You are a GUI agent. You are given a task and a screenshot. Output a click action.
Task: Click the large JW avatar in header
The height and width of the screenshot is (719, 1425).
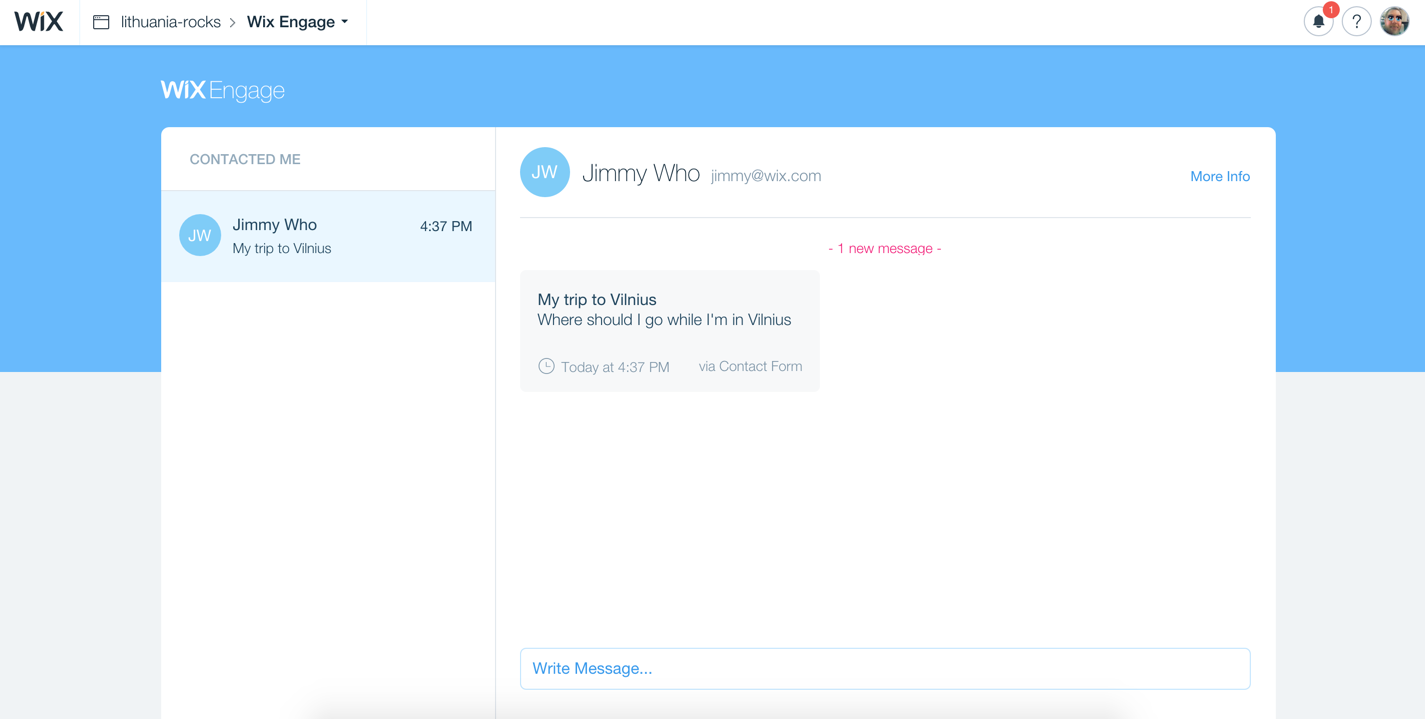pyautogui.click(x=545, y=172)
